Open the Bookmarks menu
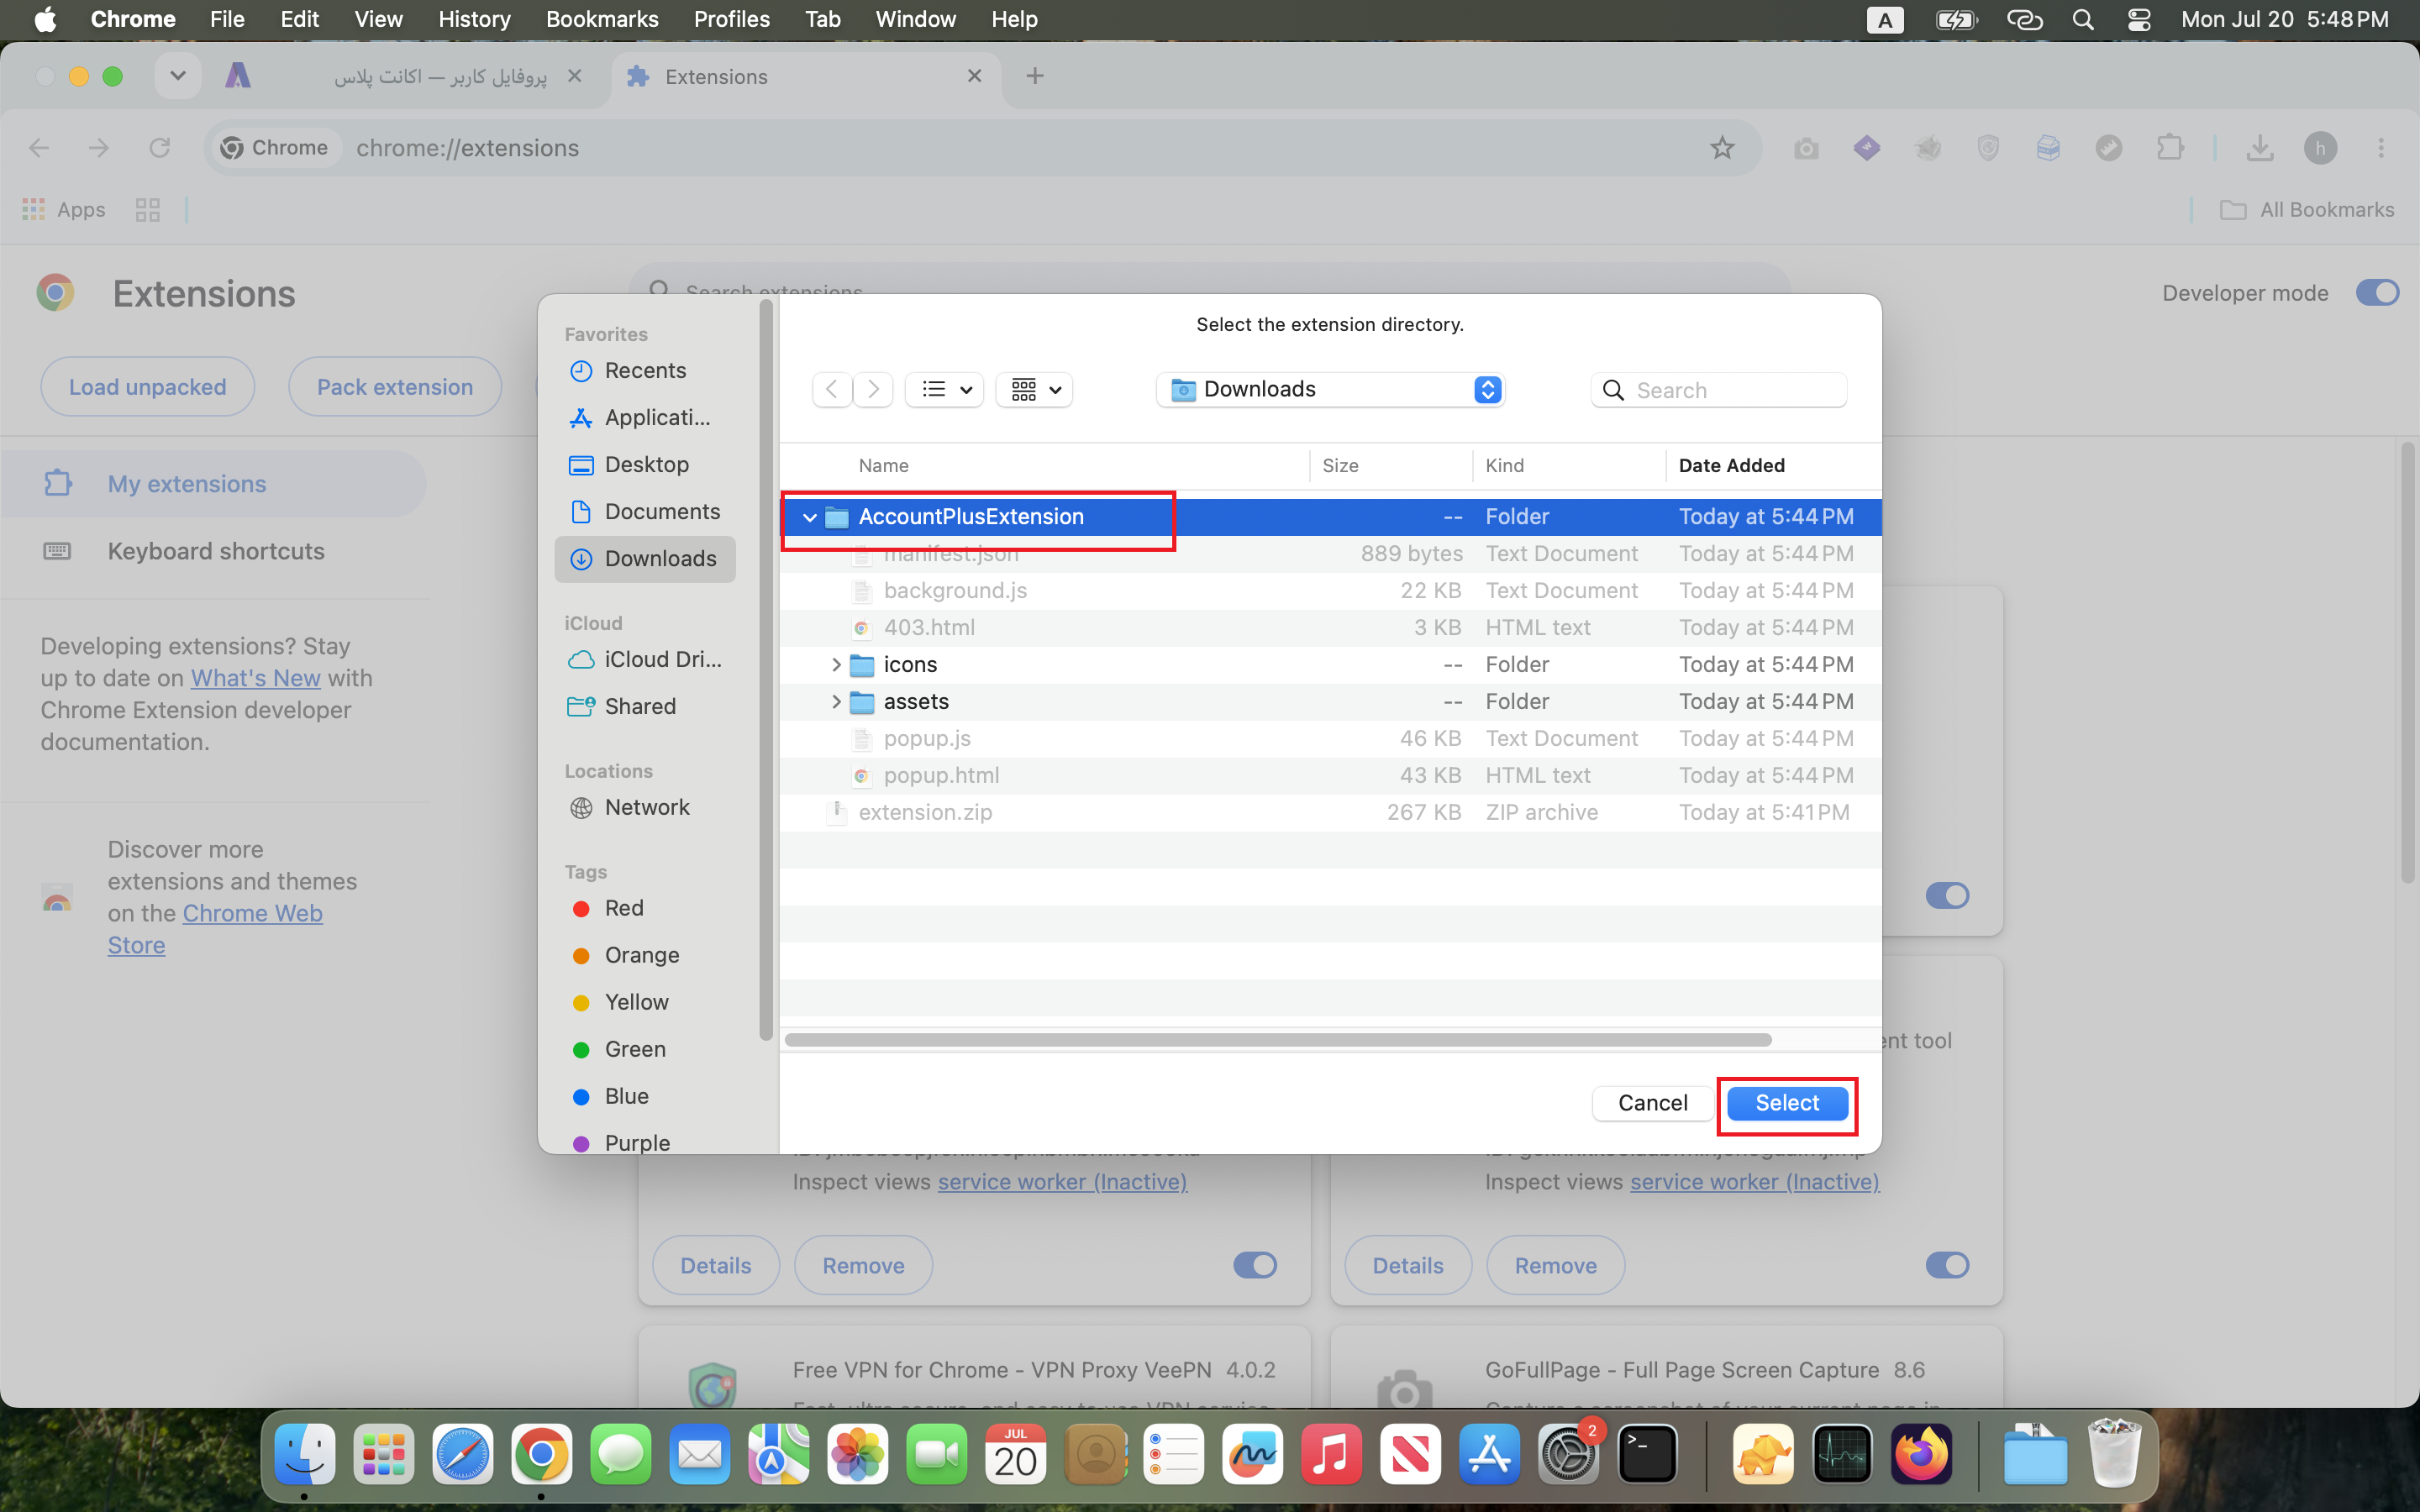The image size is (2420, 1512). (x=602, y=20)
